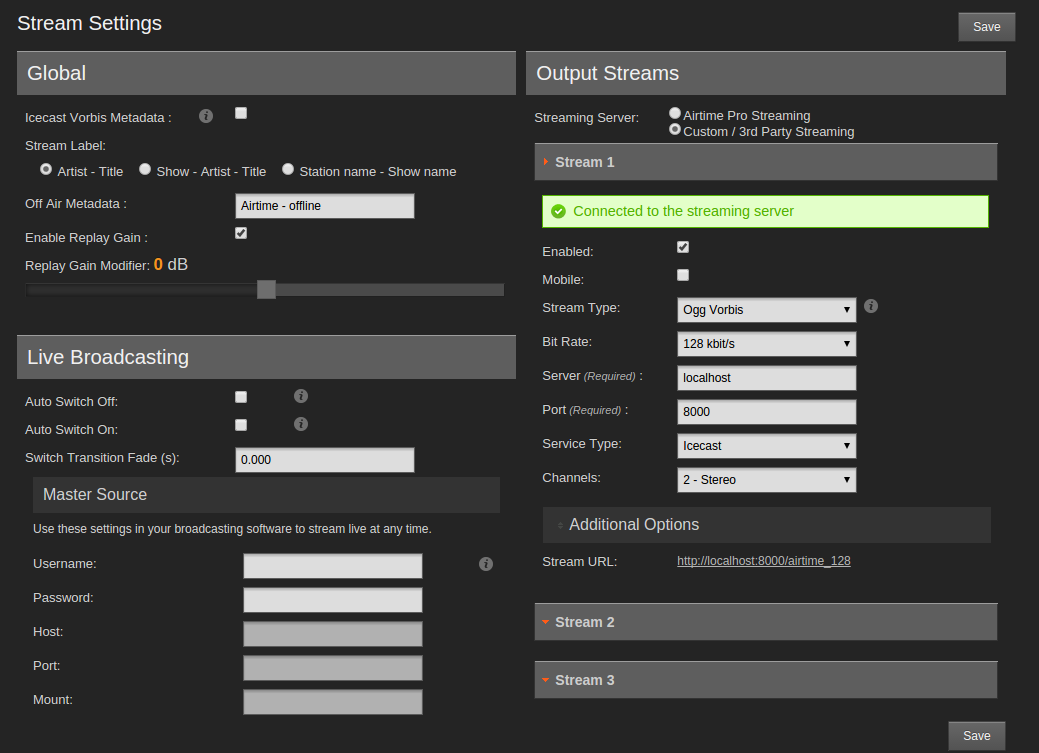The image size is (1039, 753).
Task: Click the Master Source header
Action: pos(266,495)
